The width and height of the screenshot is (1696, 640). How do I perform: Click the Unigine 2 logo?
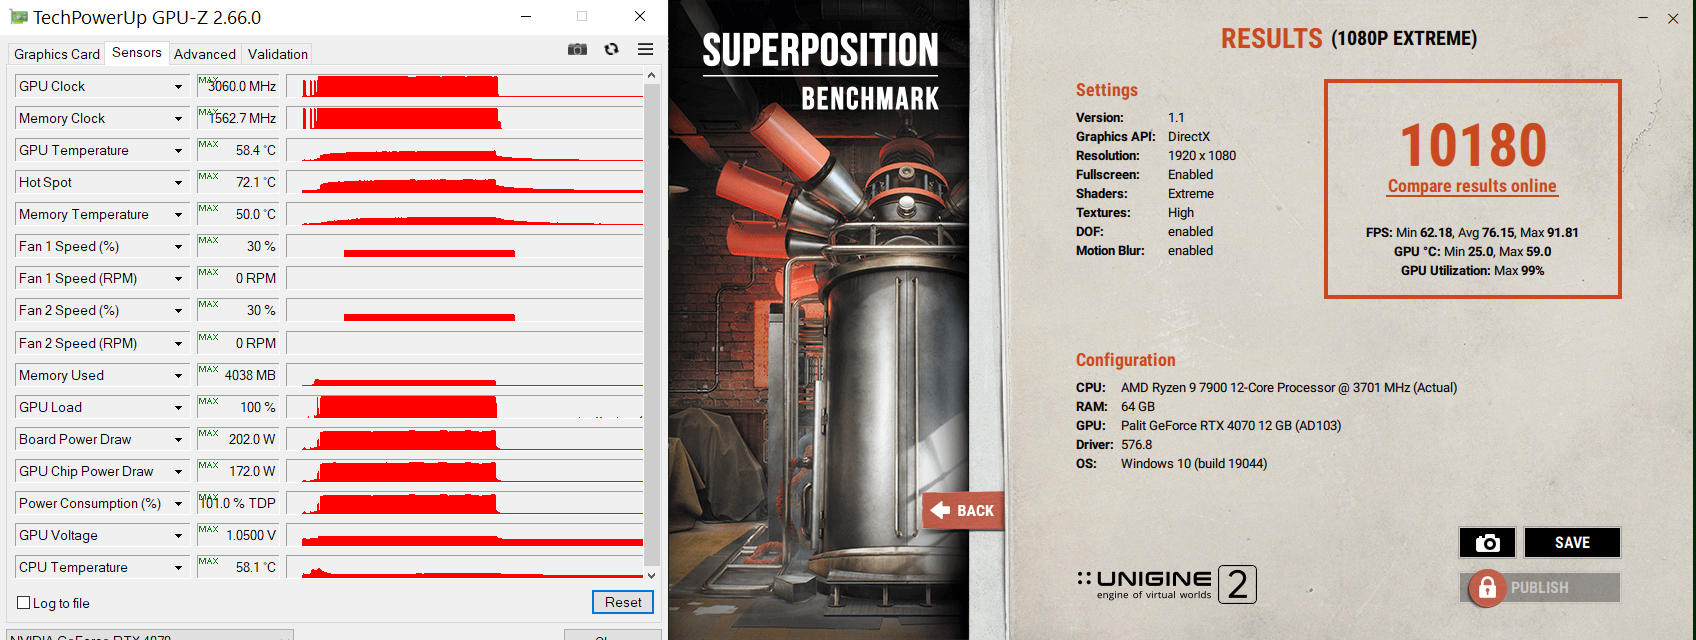tap(1166, 585)
